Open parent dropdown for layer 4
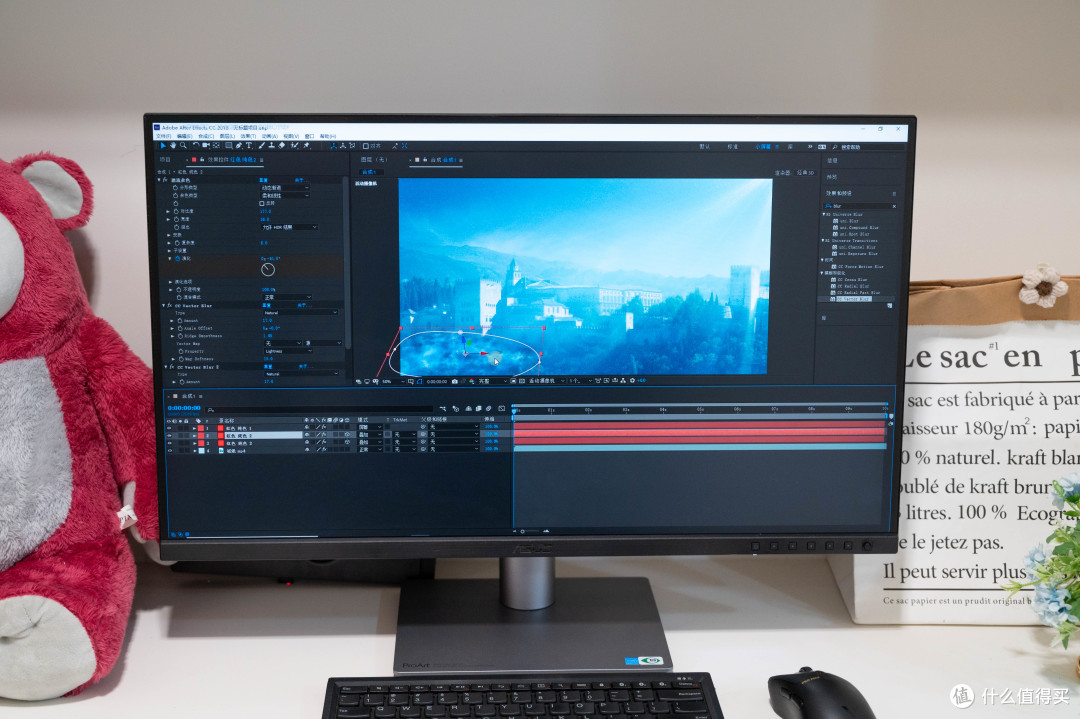 455,450
